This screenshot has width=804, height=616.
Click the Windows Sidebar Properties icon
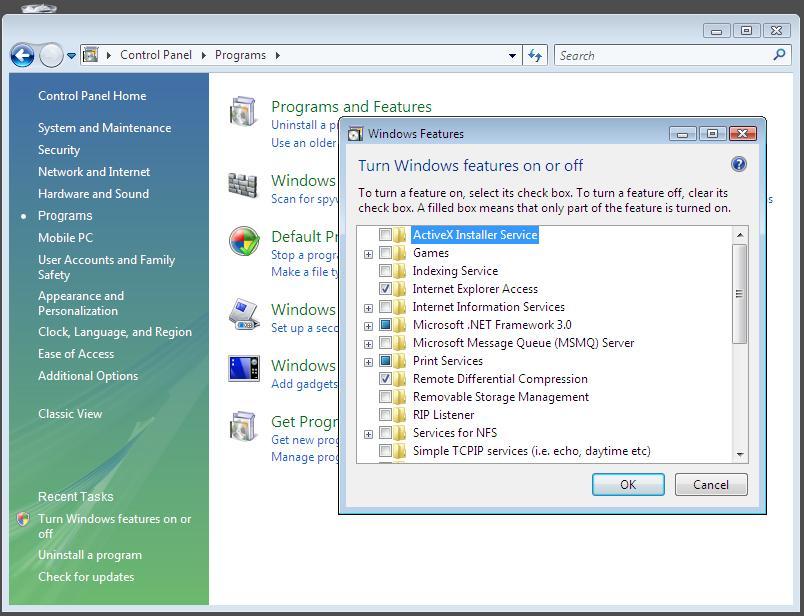pos(244,368)
